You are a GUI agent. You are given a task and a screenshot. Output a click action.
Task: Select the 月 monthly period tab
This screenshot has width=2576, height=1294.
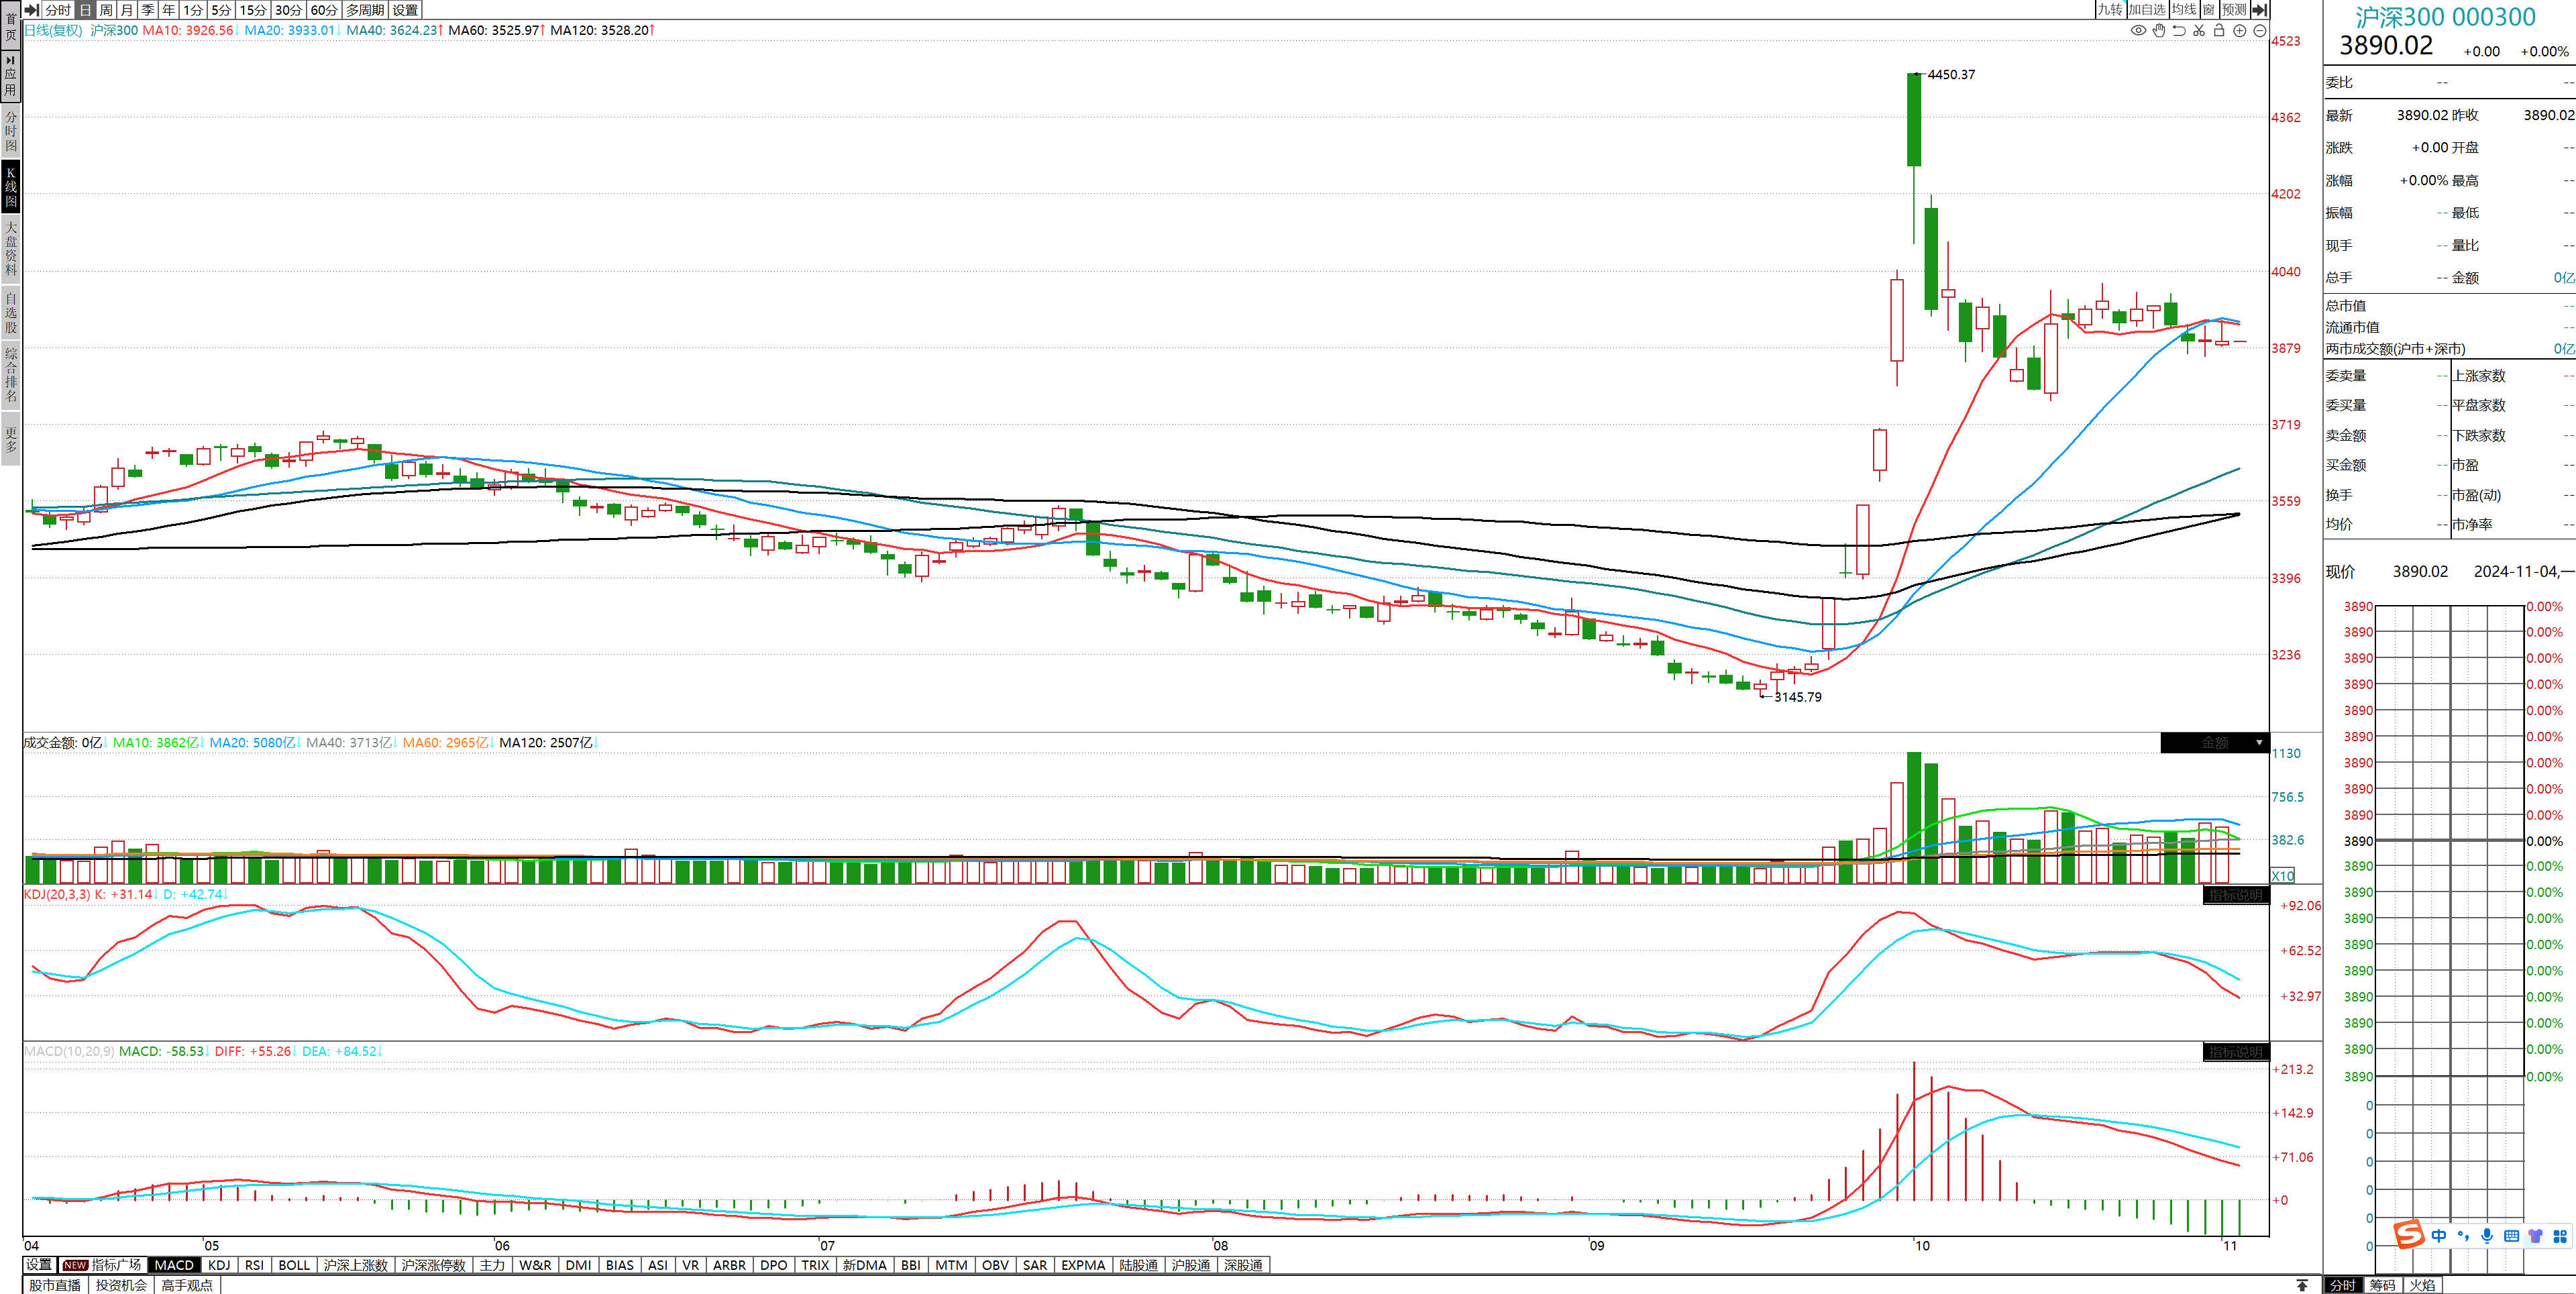click(127, 10)
